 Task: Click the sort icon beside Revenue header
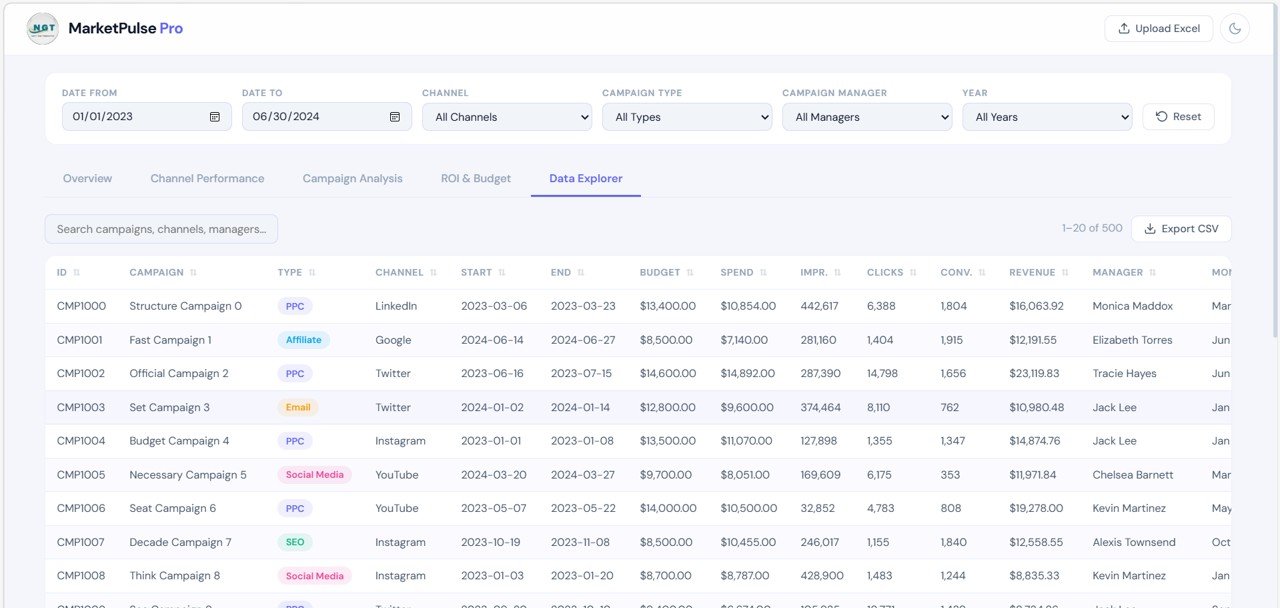(x=1066, y=271)
